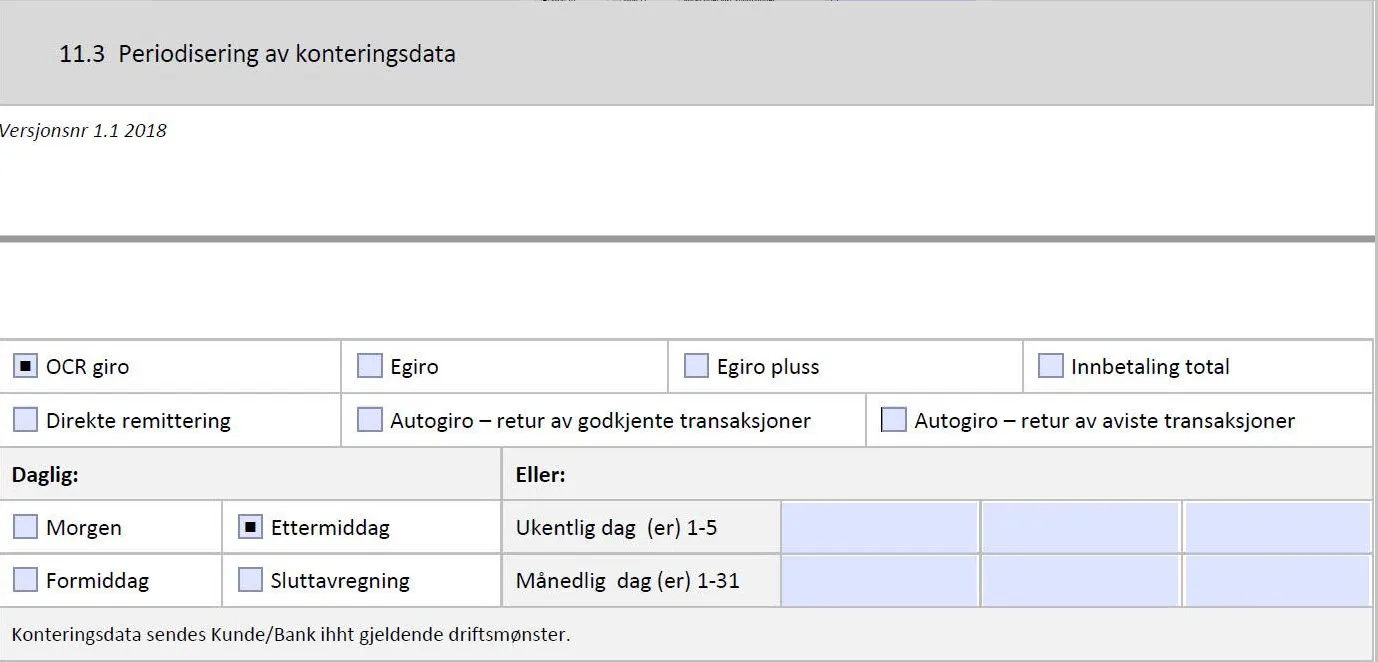Click the first Ukentlig dag input field
1378x662 pixels.
pyautogui.click(x=878, y=527)
